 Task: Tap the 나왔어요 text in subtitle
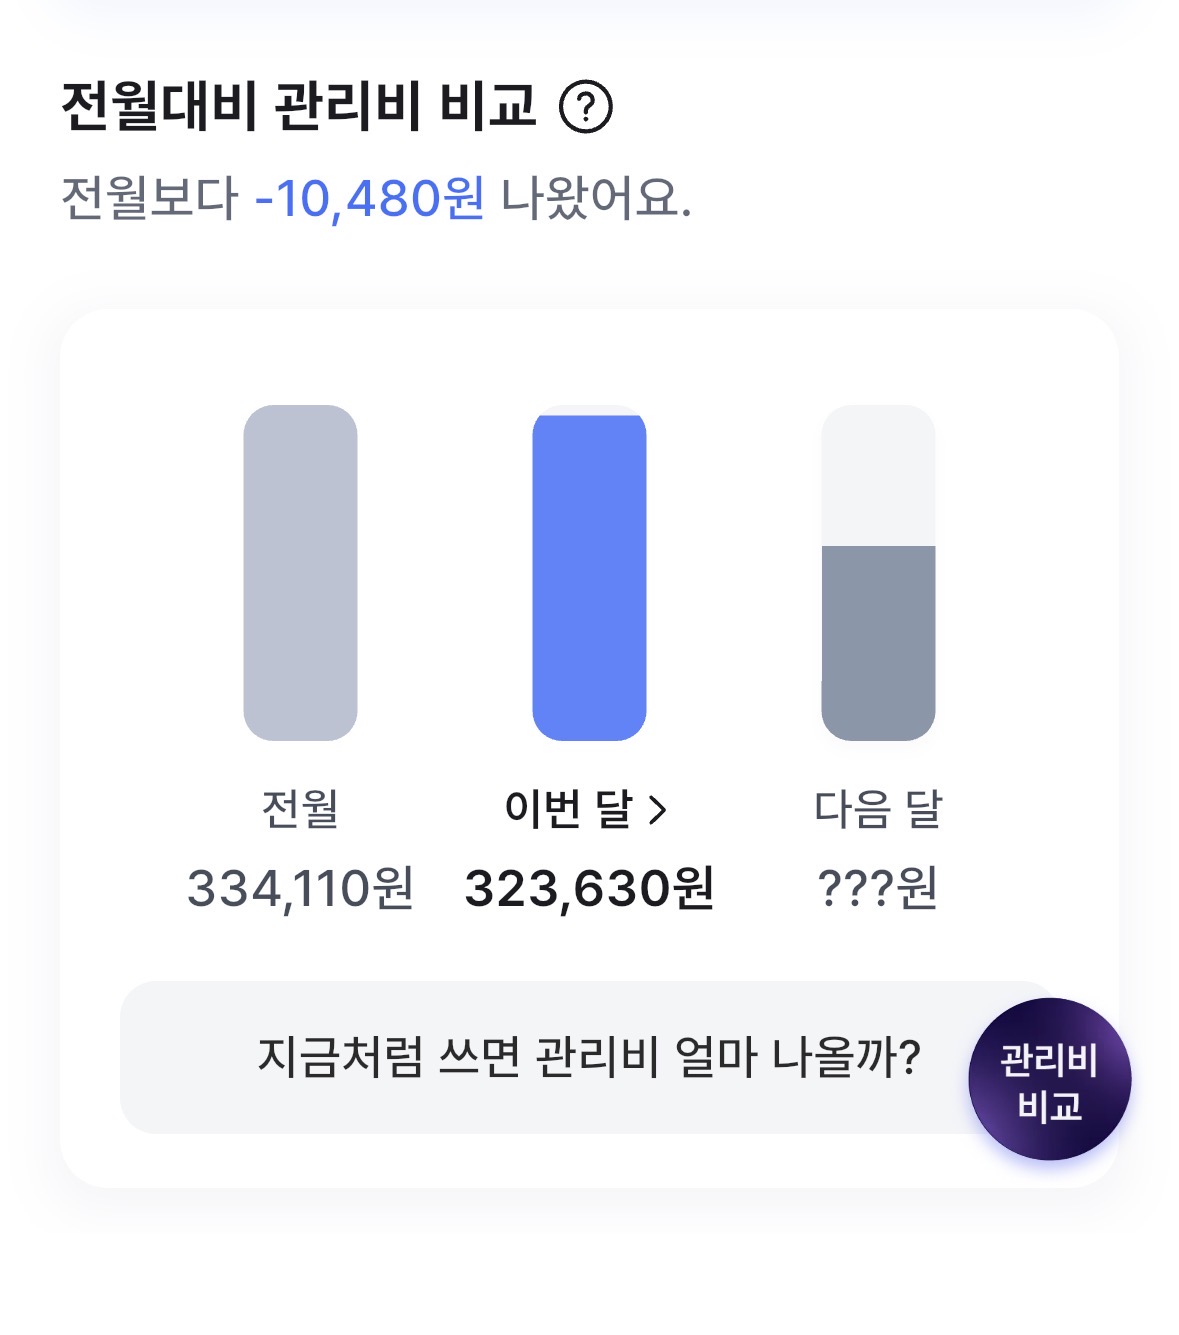595,198
